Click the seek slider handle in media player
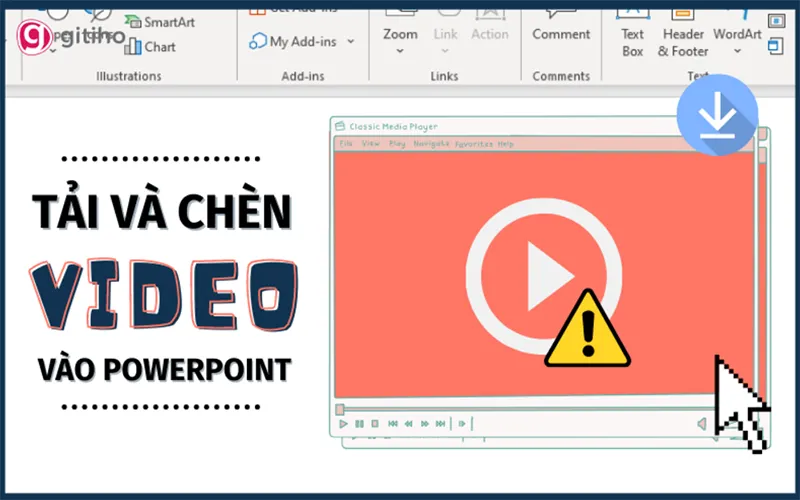The image size is (800, 500). click(340, 409)
